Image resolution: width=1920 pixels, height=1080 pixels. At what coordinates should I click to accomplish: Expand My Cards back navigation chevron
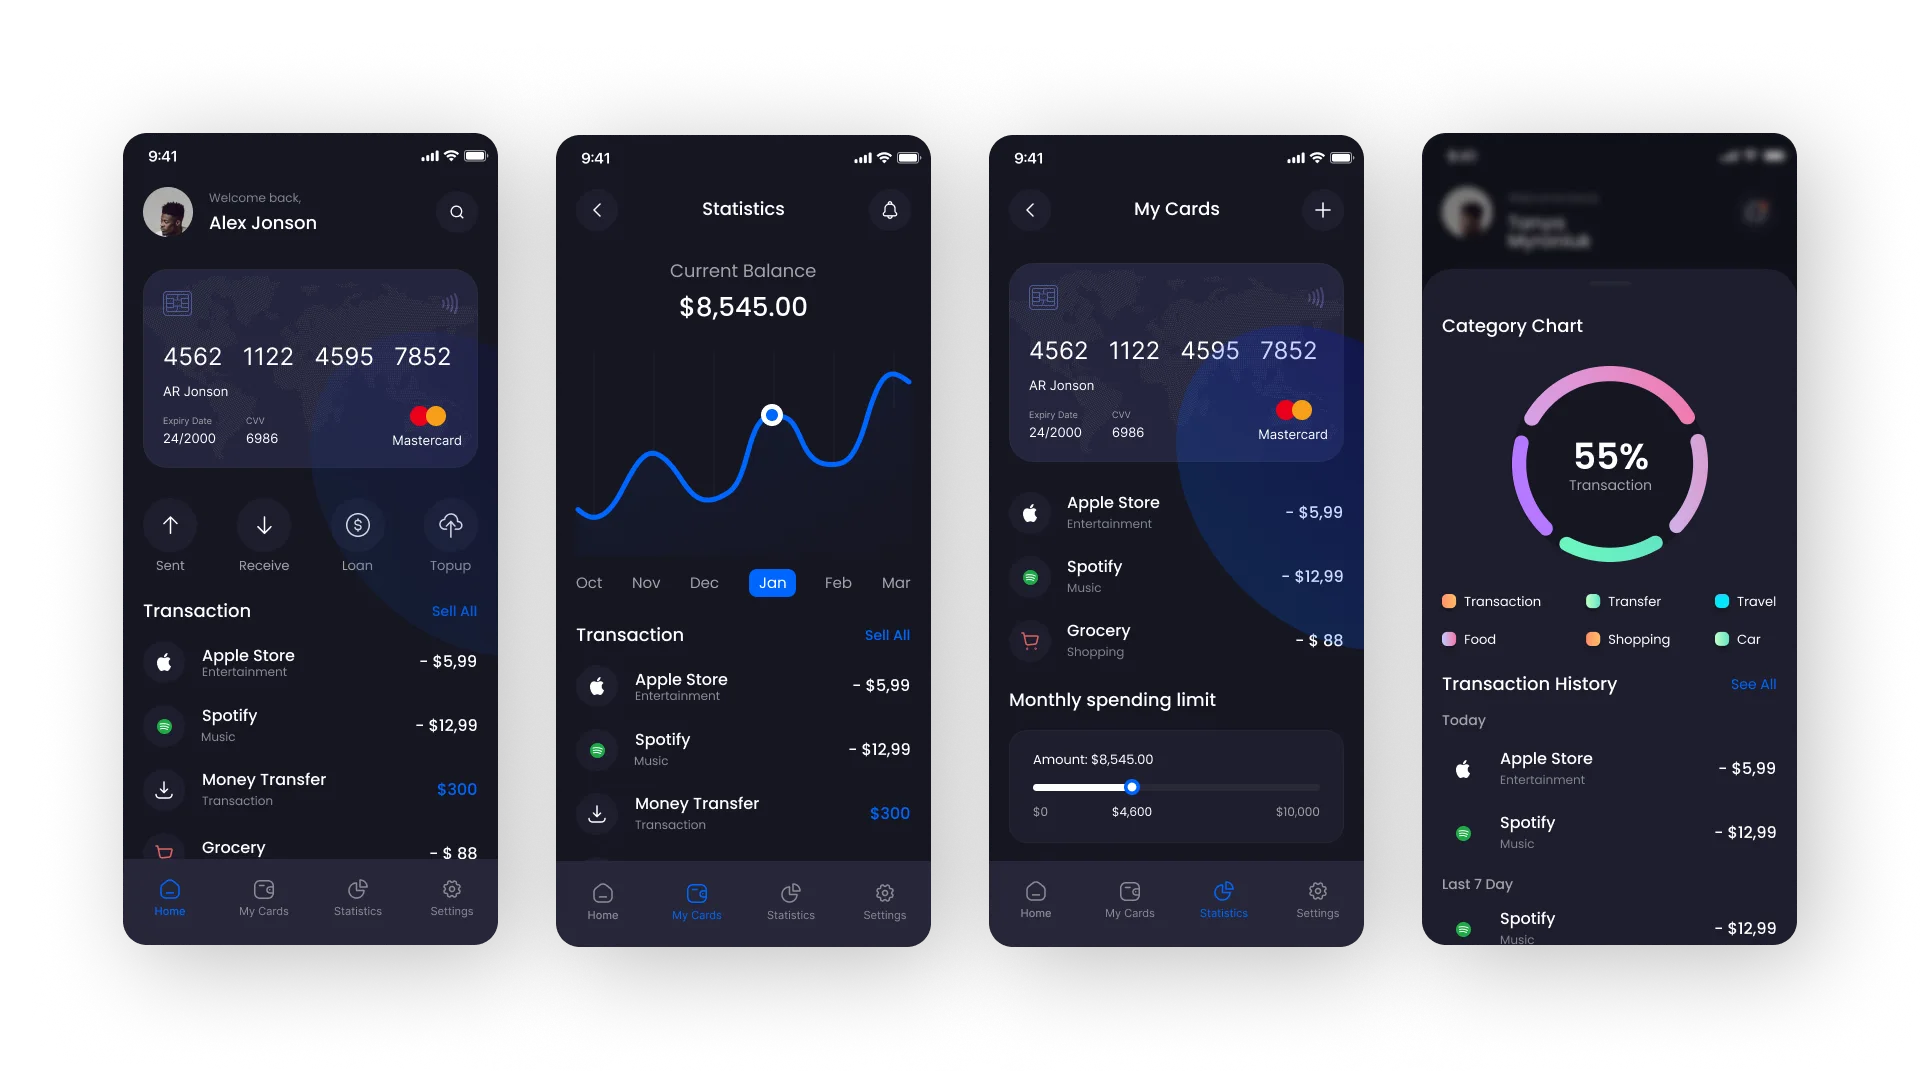(1031, 210)
